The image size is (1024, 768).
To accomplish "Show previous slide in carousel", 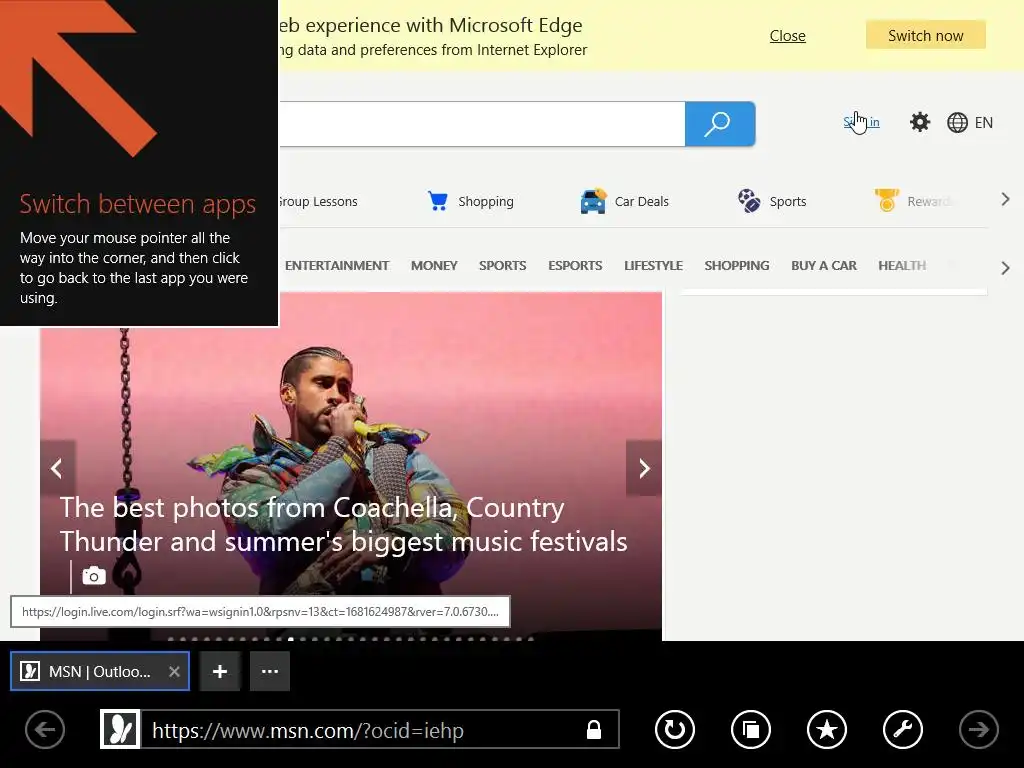I will pyautogui.click(x=57, y=468).
